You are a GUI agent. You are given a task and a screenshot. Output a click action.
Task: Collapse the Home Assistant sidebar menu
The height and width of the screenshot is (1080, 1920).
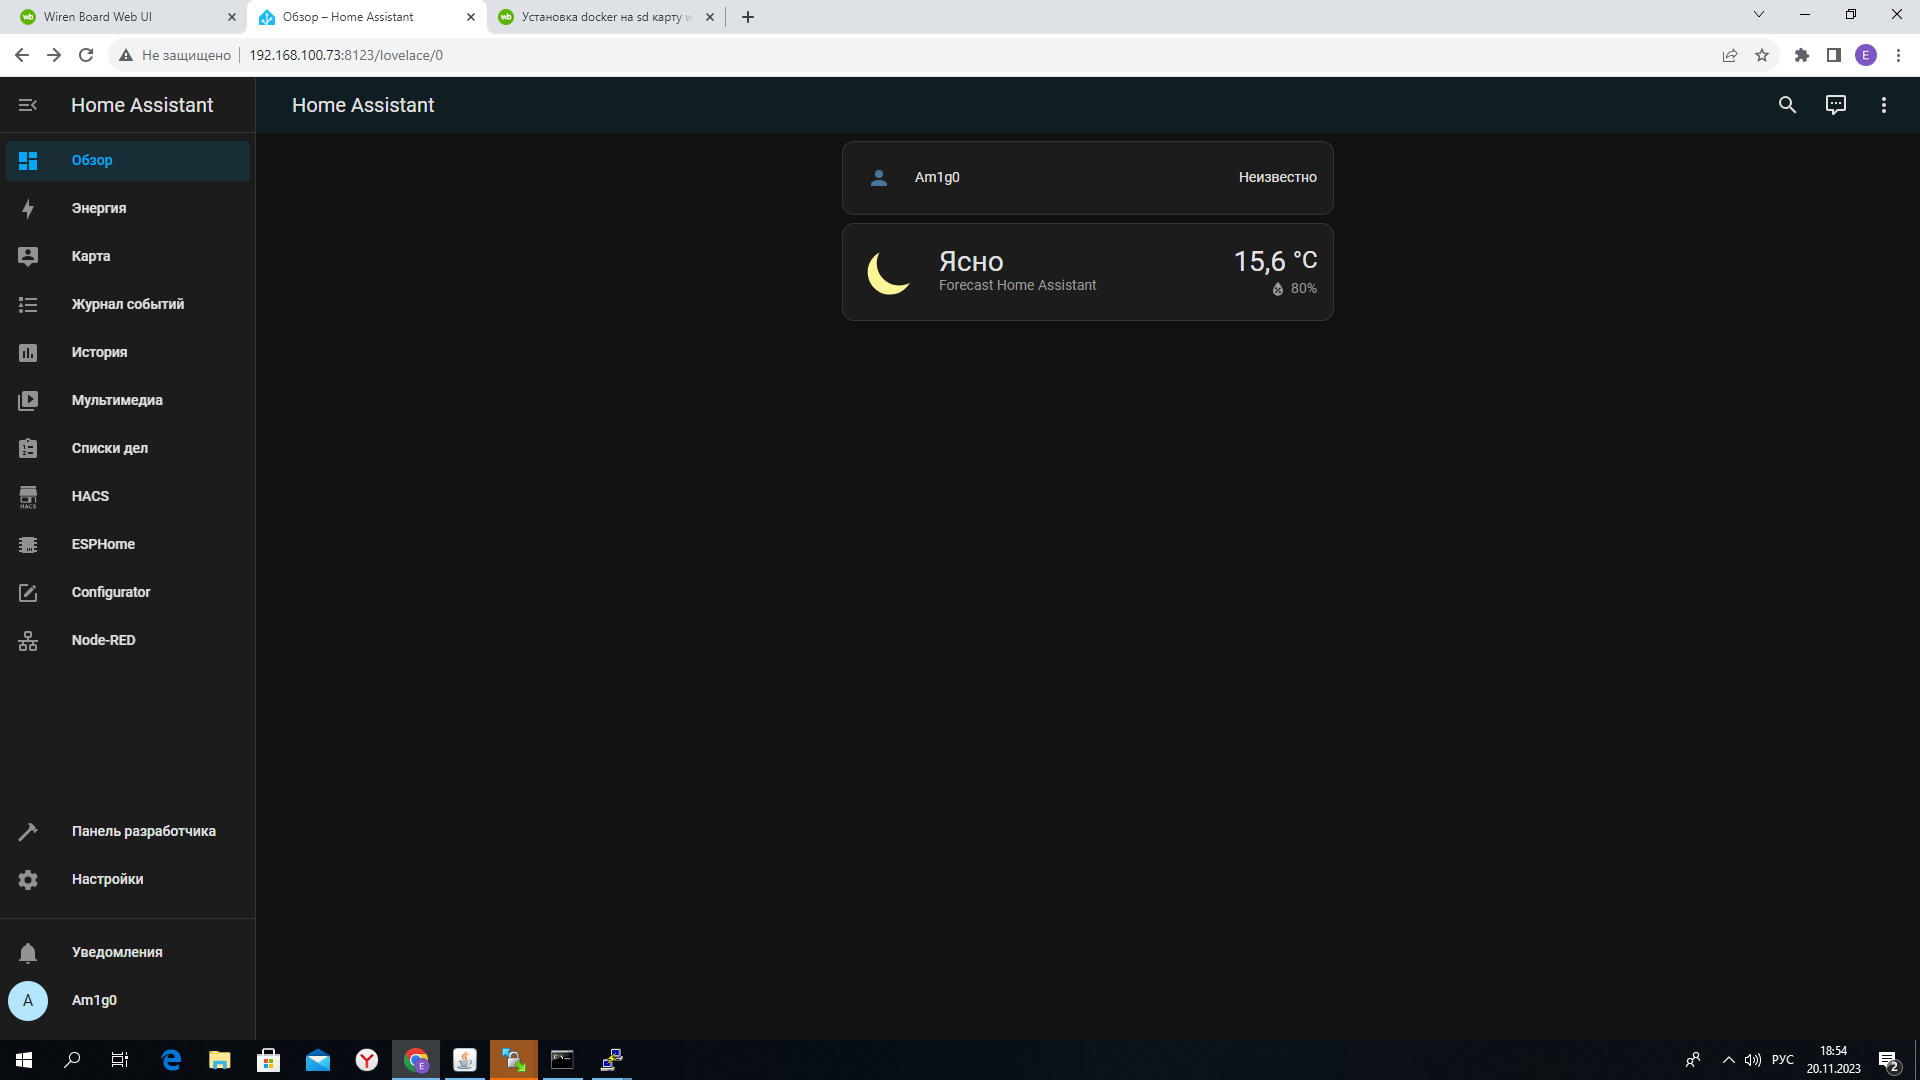[28, 105]
